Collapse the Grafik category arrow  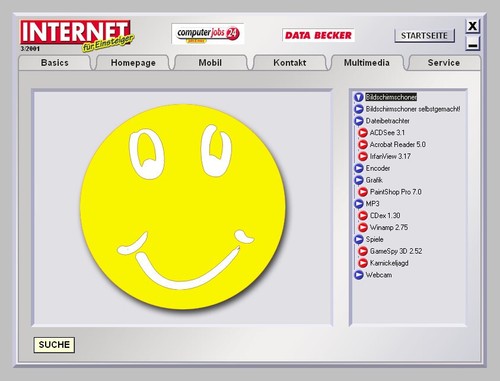(359, 180)
